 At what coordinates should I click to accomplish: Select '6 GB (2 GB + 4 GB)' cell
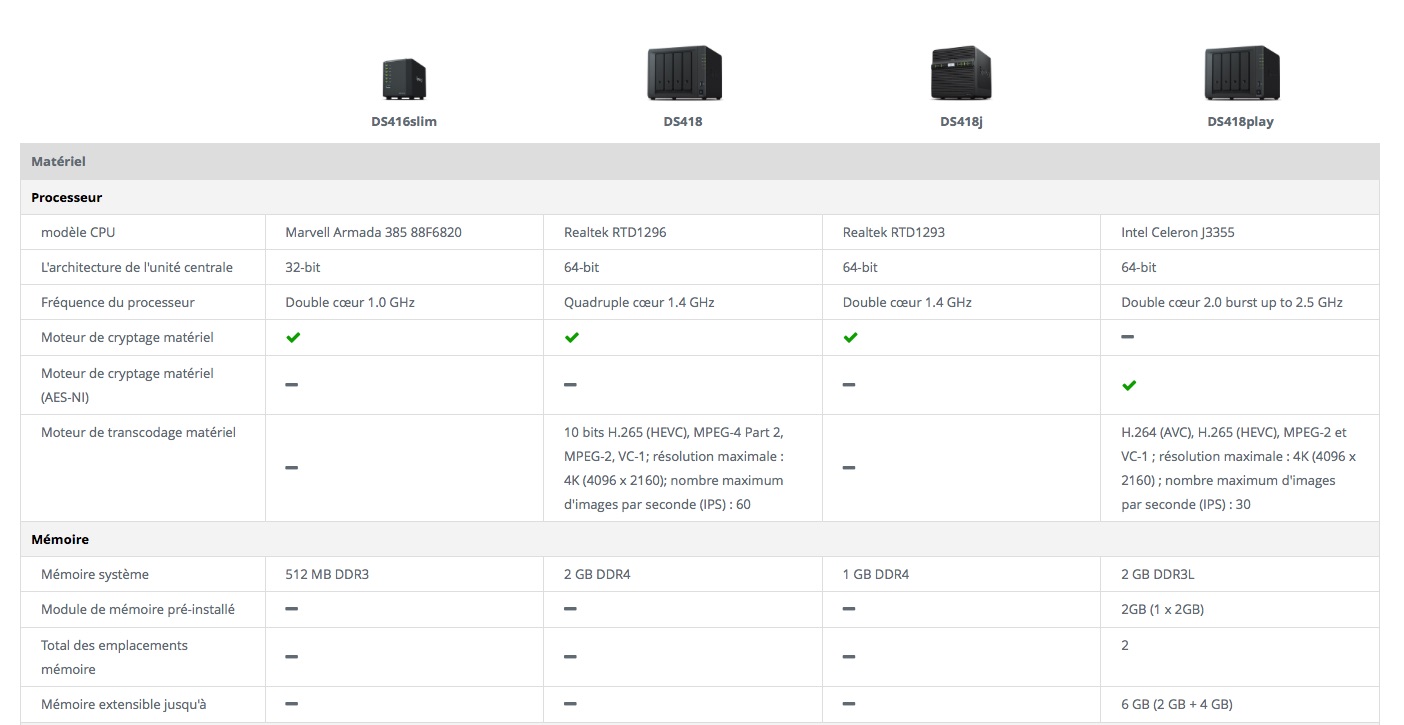1177,704
